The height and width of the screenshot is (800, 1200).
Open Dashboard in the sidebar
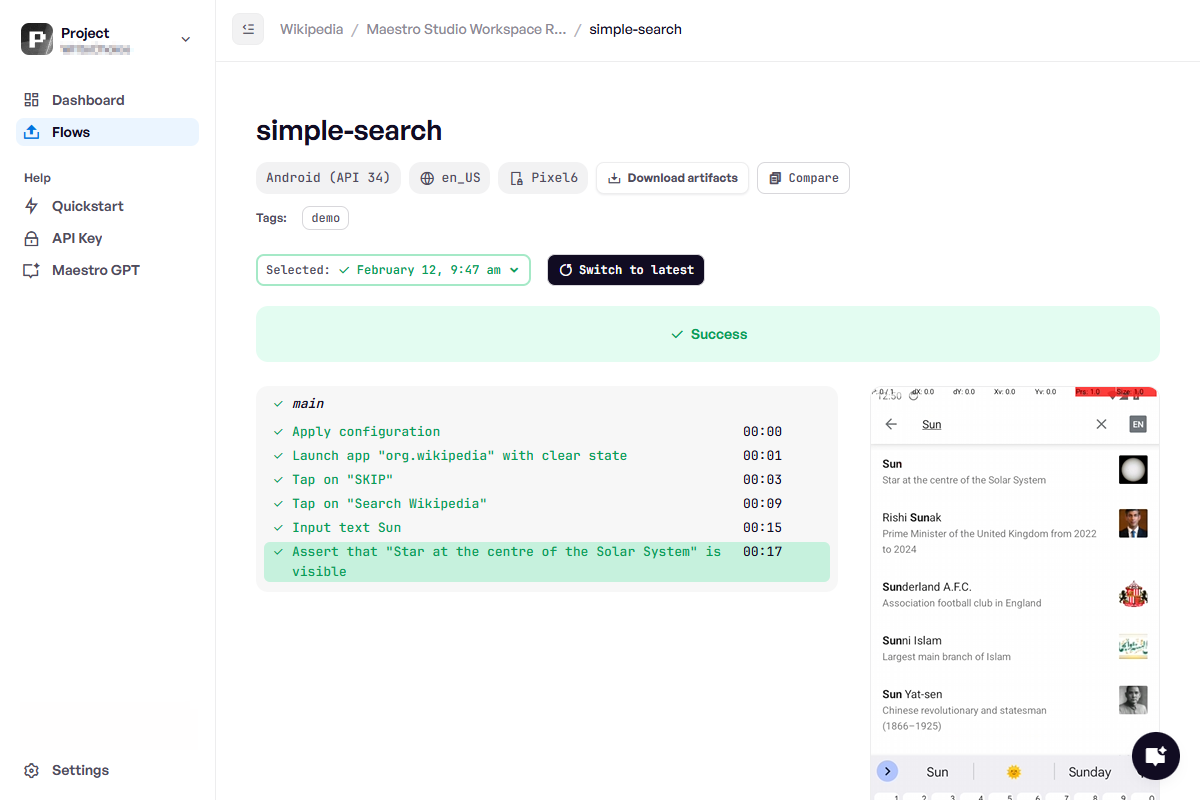pyautogui.click(x=88, y=100)
